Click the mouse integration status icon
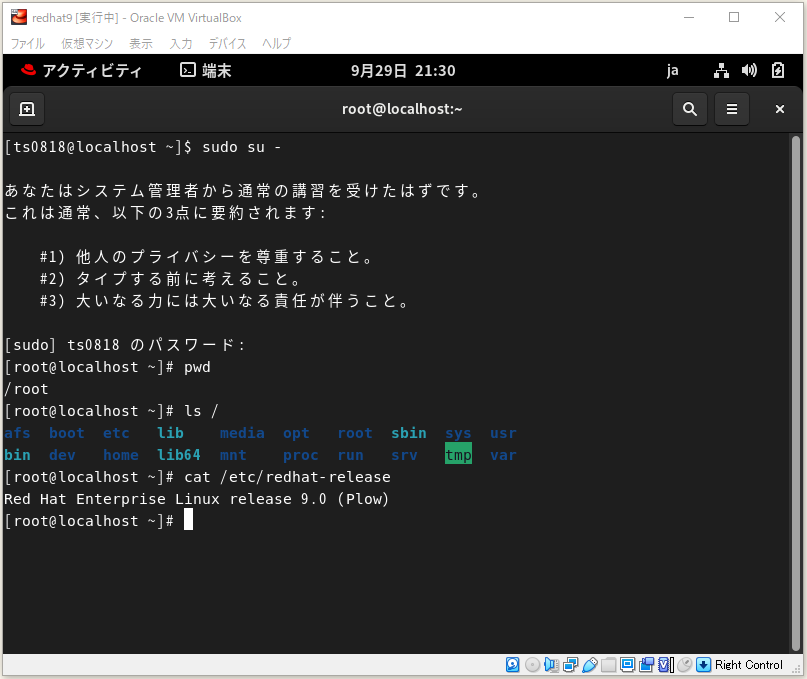The height and width of the screenshot is (679, 807). click(685, 665)
